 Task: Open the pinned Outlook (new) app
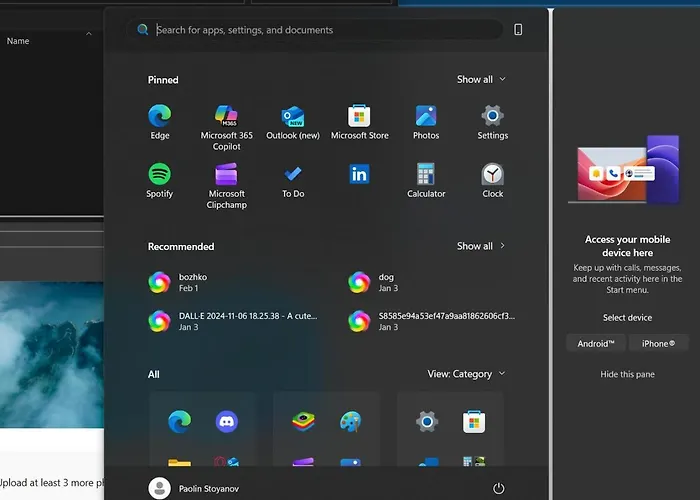point(293,117)
